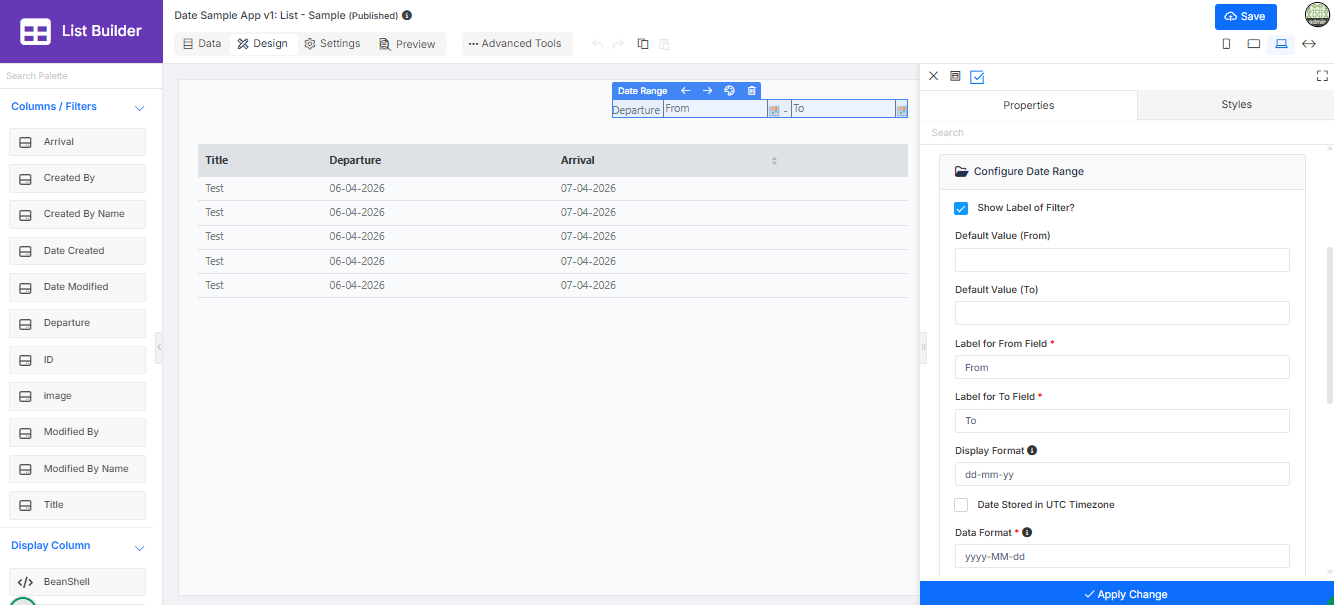Switch to the Styles tab
The height and width of the screenshot is (605, 1334).
click(1236, 105)
